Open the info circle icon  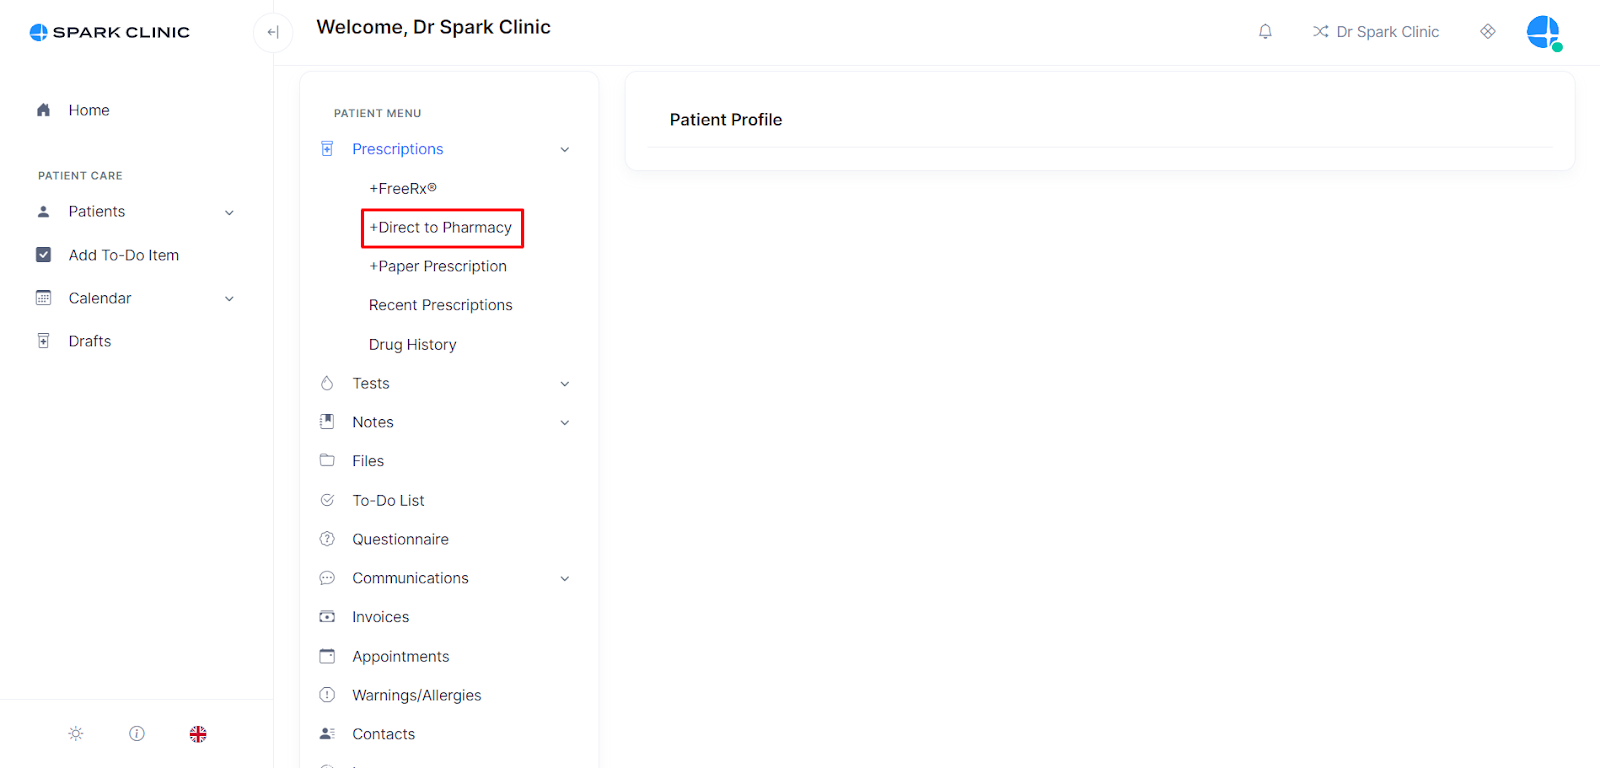(137, 734)
